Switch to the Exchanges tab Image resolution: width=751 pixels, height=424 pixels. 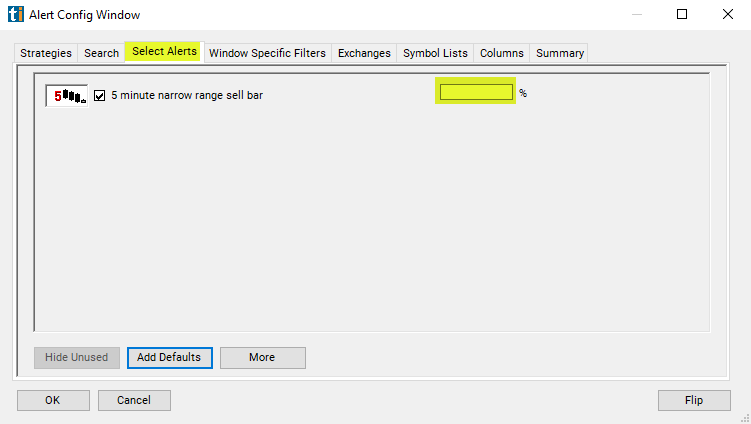click(x=364, y=53)
